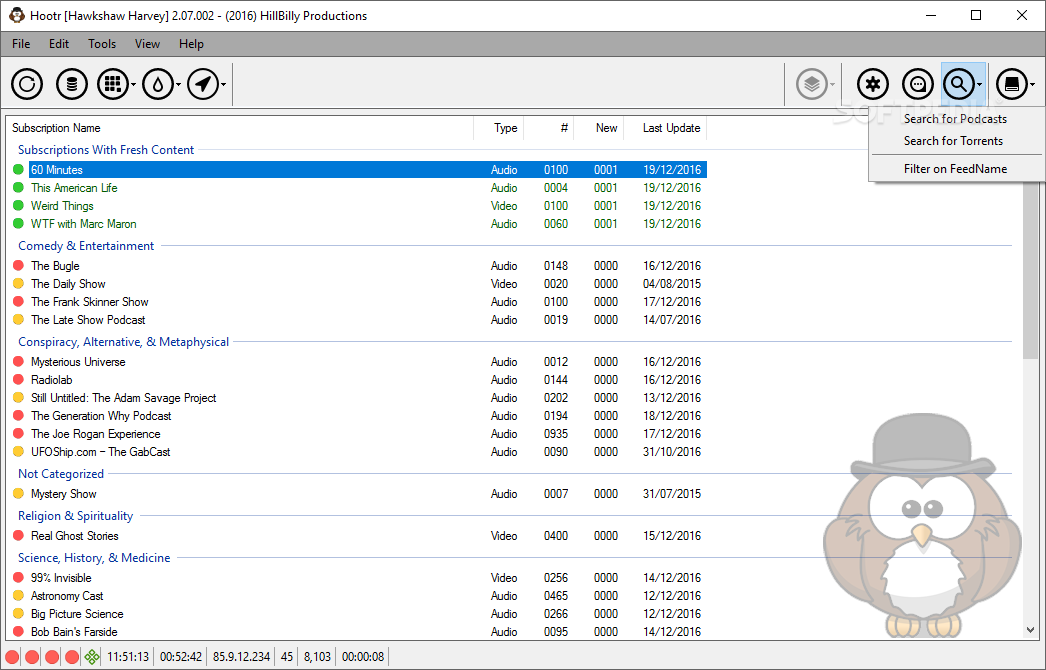Click the list scrollbar down arrow
The width and height of the screenshot is (1046, 670).
pyautogui.click(x=1031, y=629)
